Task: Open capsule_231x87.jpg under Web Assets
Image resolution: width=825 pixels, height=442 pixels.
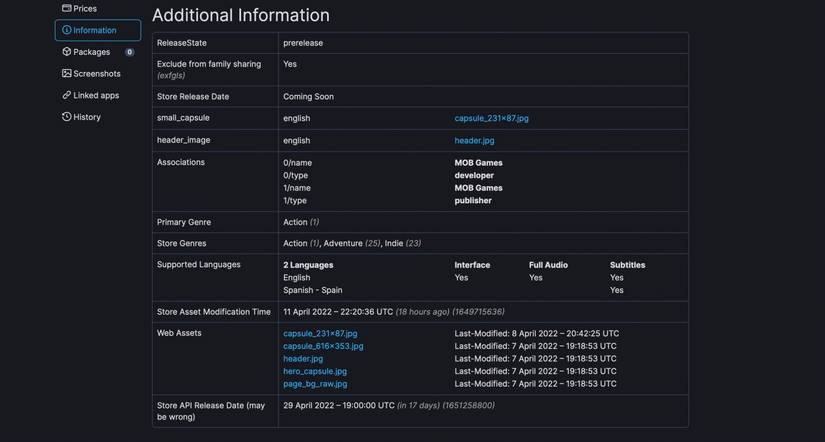Action: pos(320,333)
